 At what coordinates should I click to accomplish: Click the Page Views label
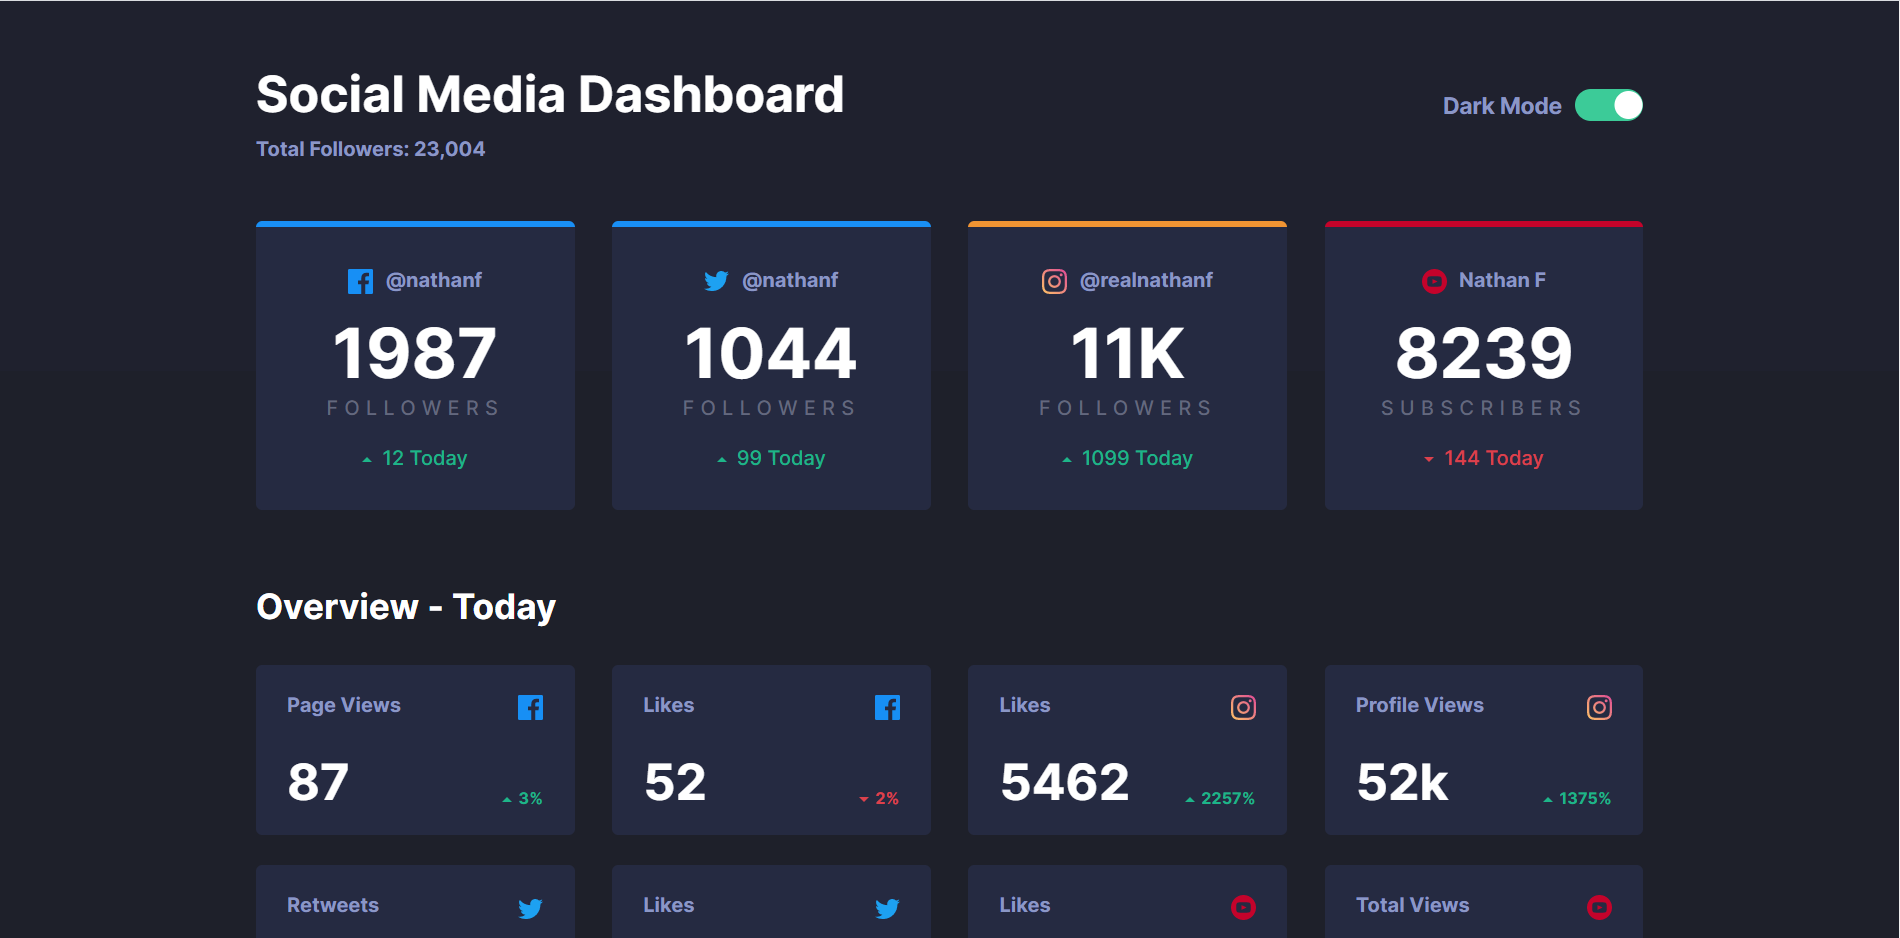pos(344,705)
